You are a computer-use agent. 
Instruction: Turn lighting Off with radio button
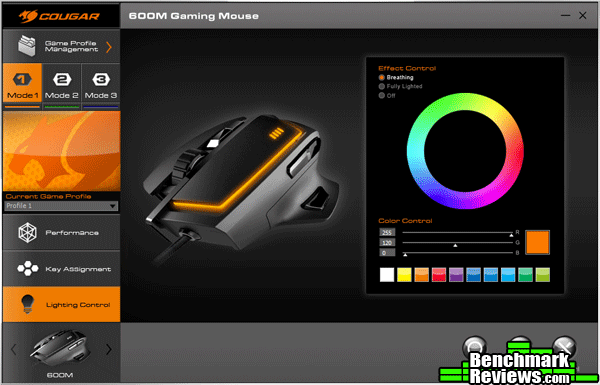(x=382, y=96)
